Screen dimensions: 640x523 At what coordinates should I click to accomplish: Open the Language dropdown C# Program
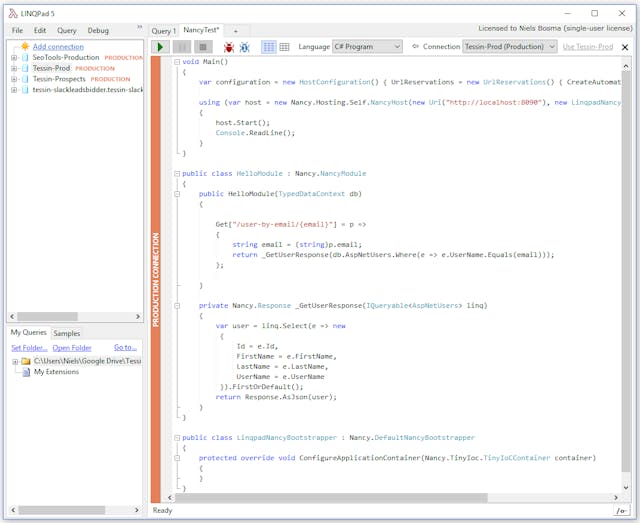click(x=367, y=47)
